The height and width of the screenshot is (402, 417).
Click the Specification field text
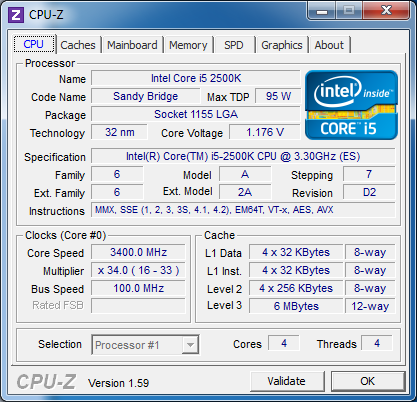click(x=243, y=156)
